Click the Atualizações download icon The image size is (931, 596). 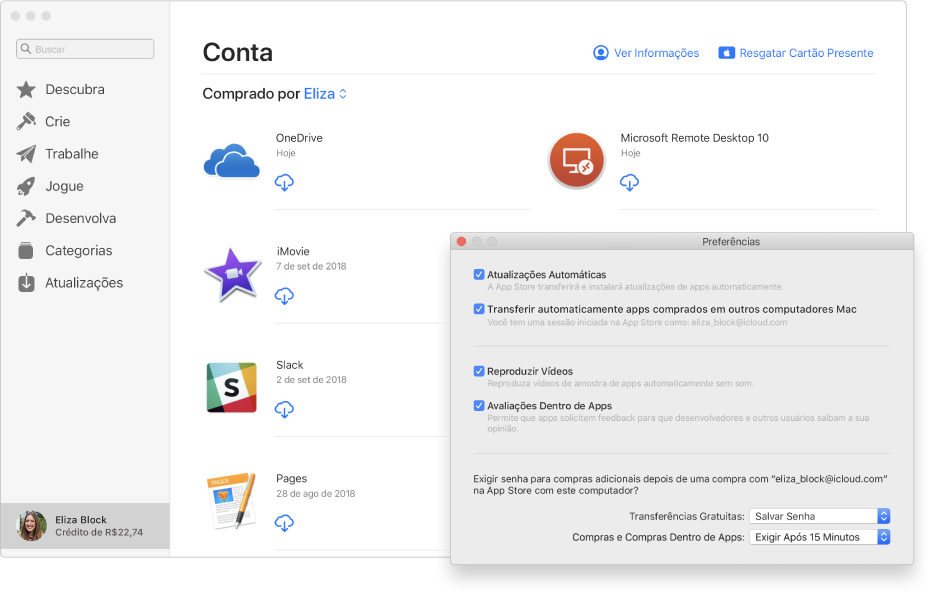(x=26, y=283)
